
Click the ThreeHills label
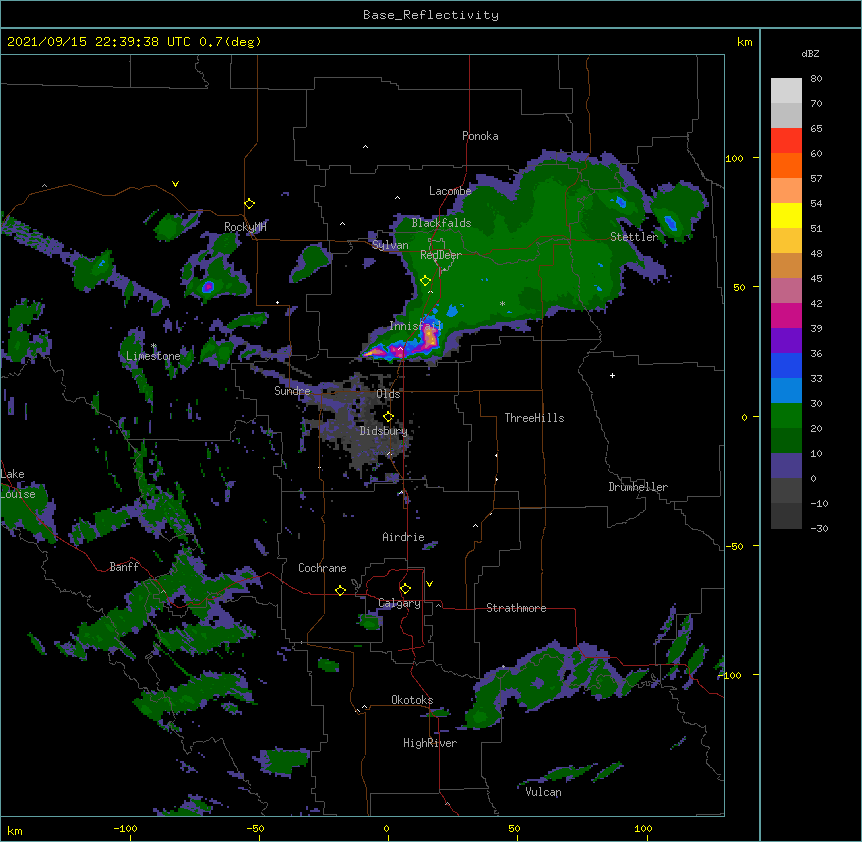[x=534, y=418]
